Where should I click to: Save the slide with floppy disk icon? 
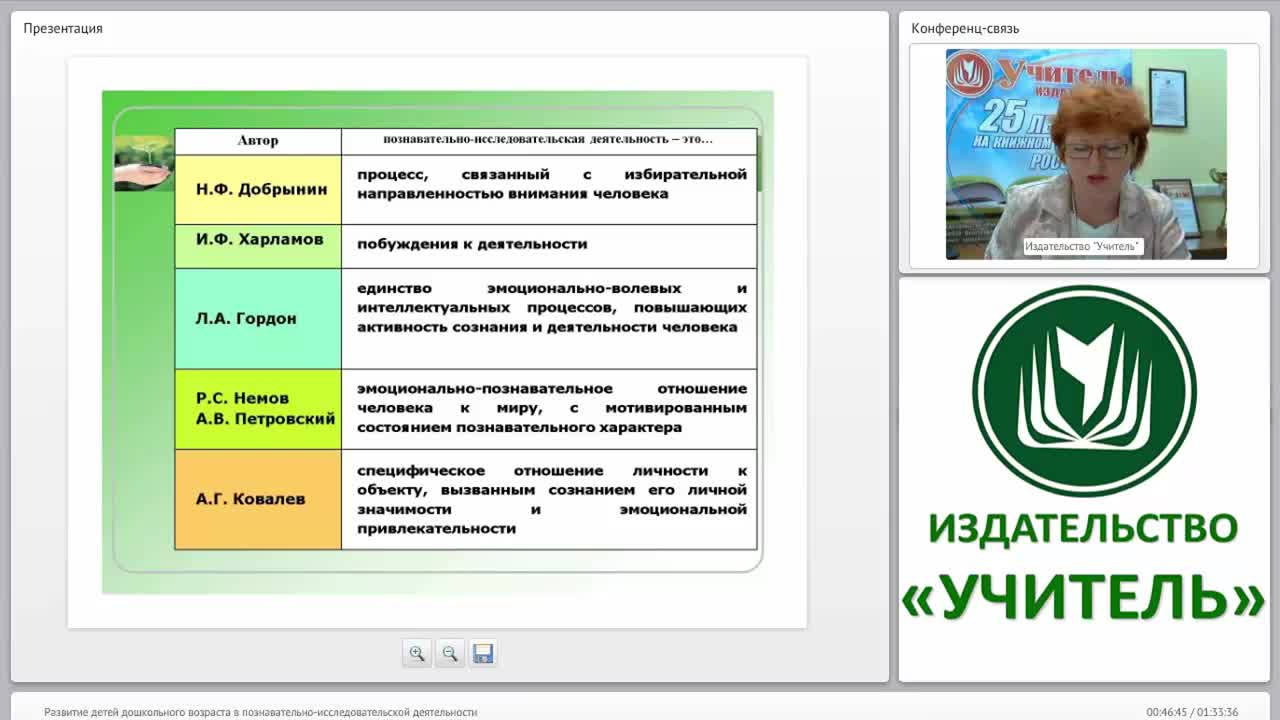(483, 653)
